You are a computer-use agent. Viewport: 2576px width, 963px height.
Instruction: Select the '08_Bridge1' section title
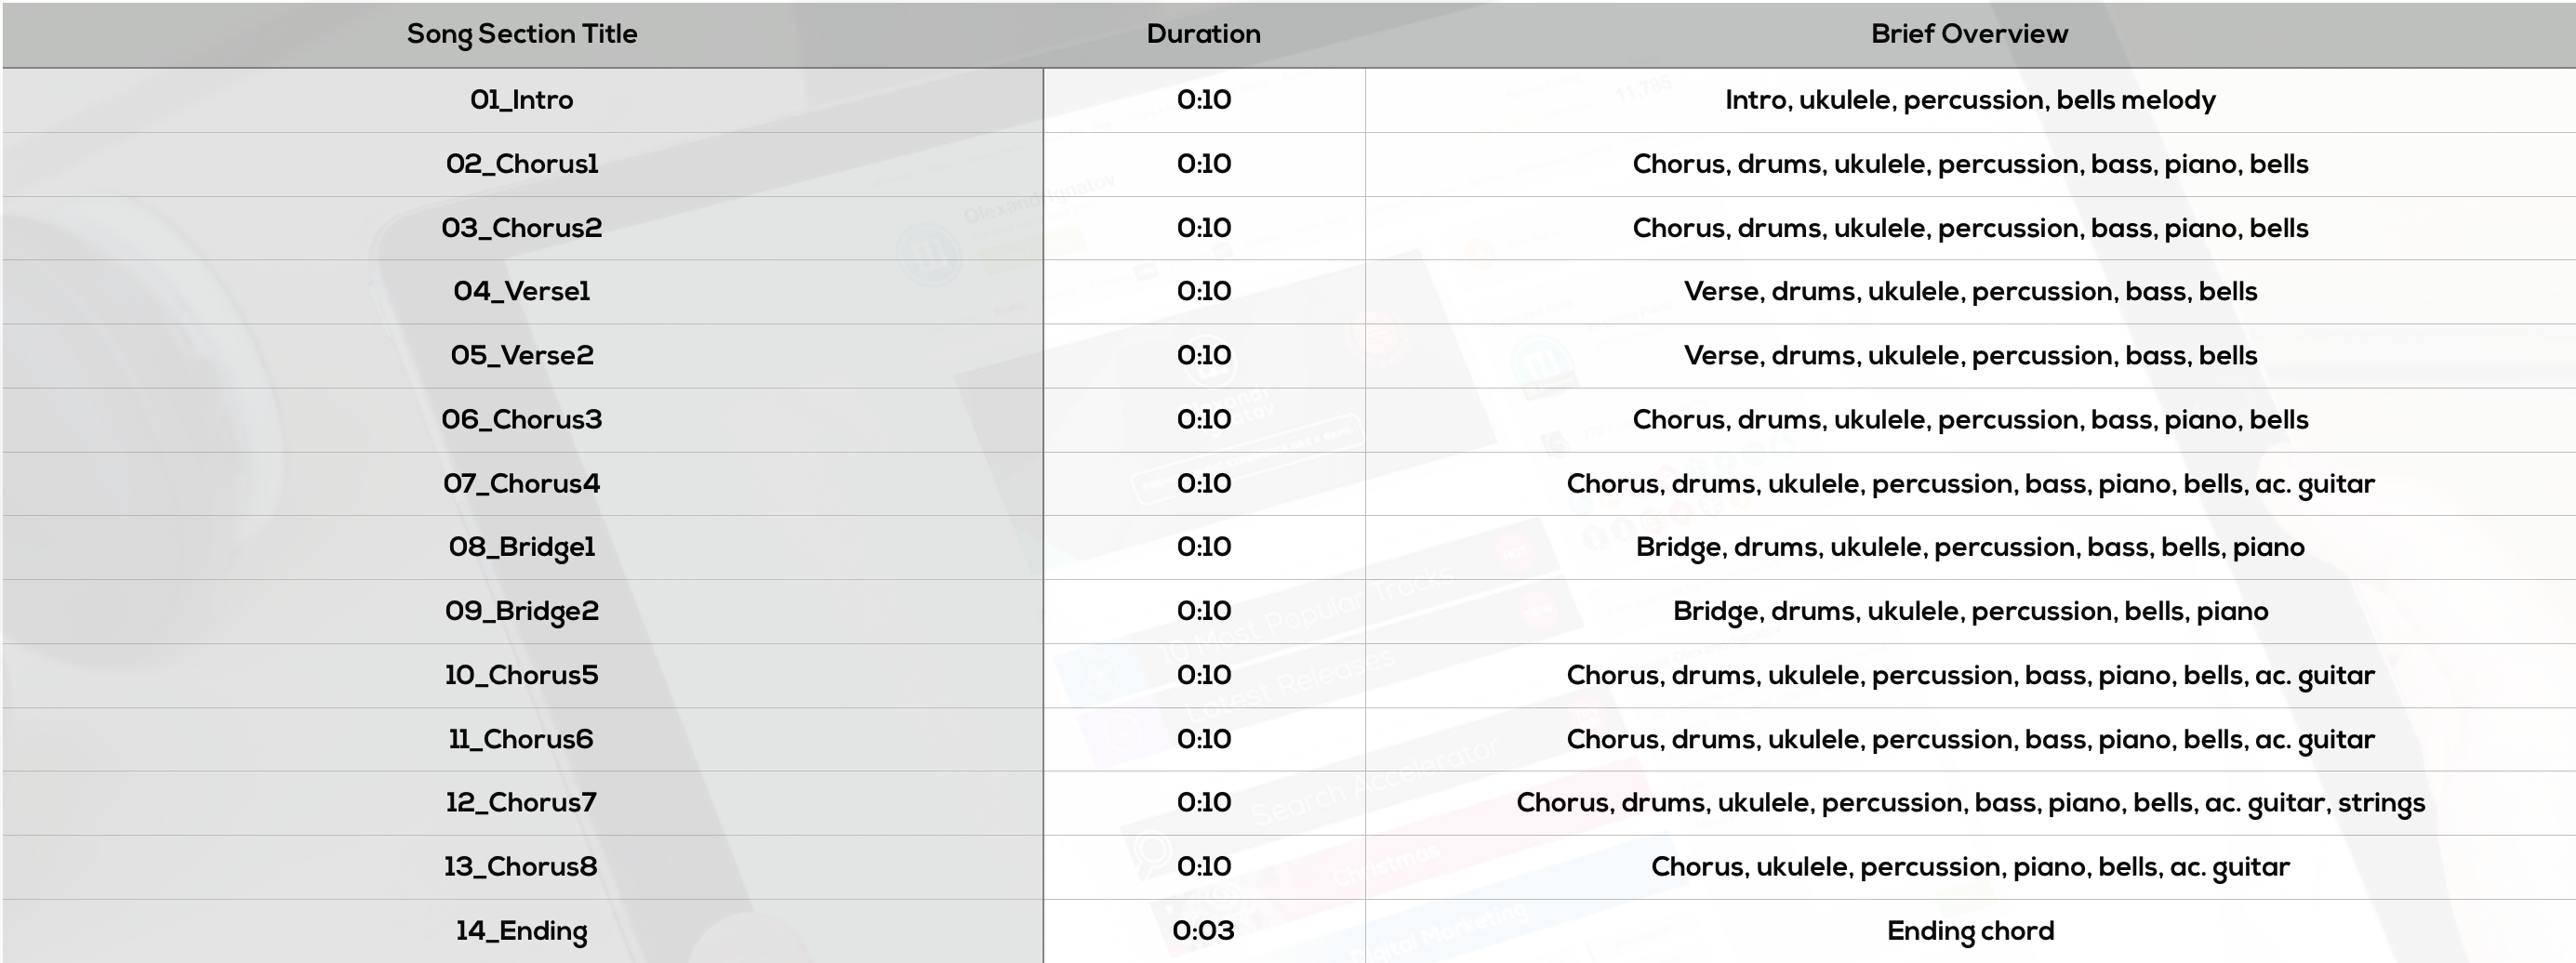pos(522,547)
